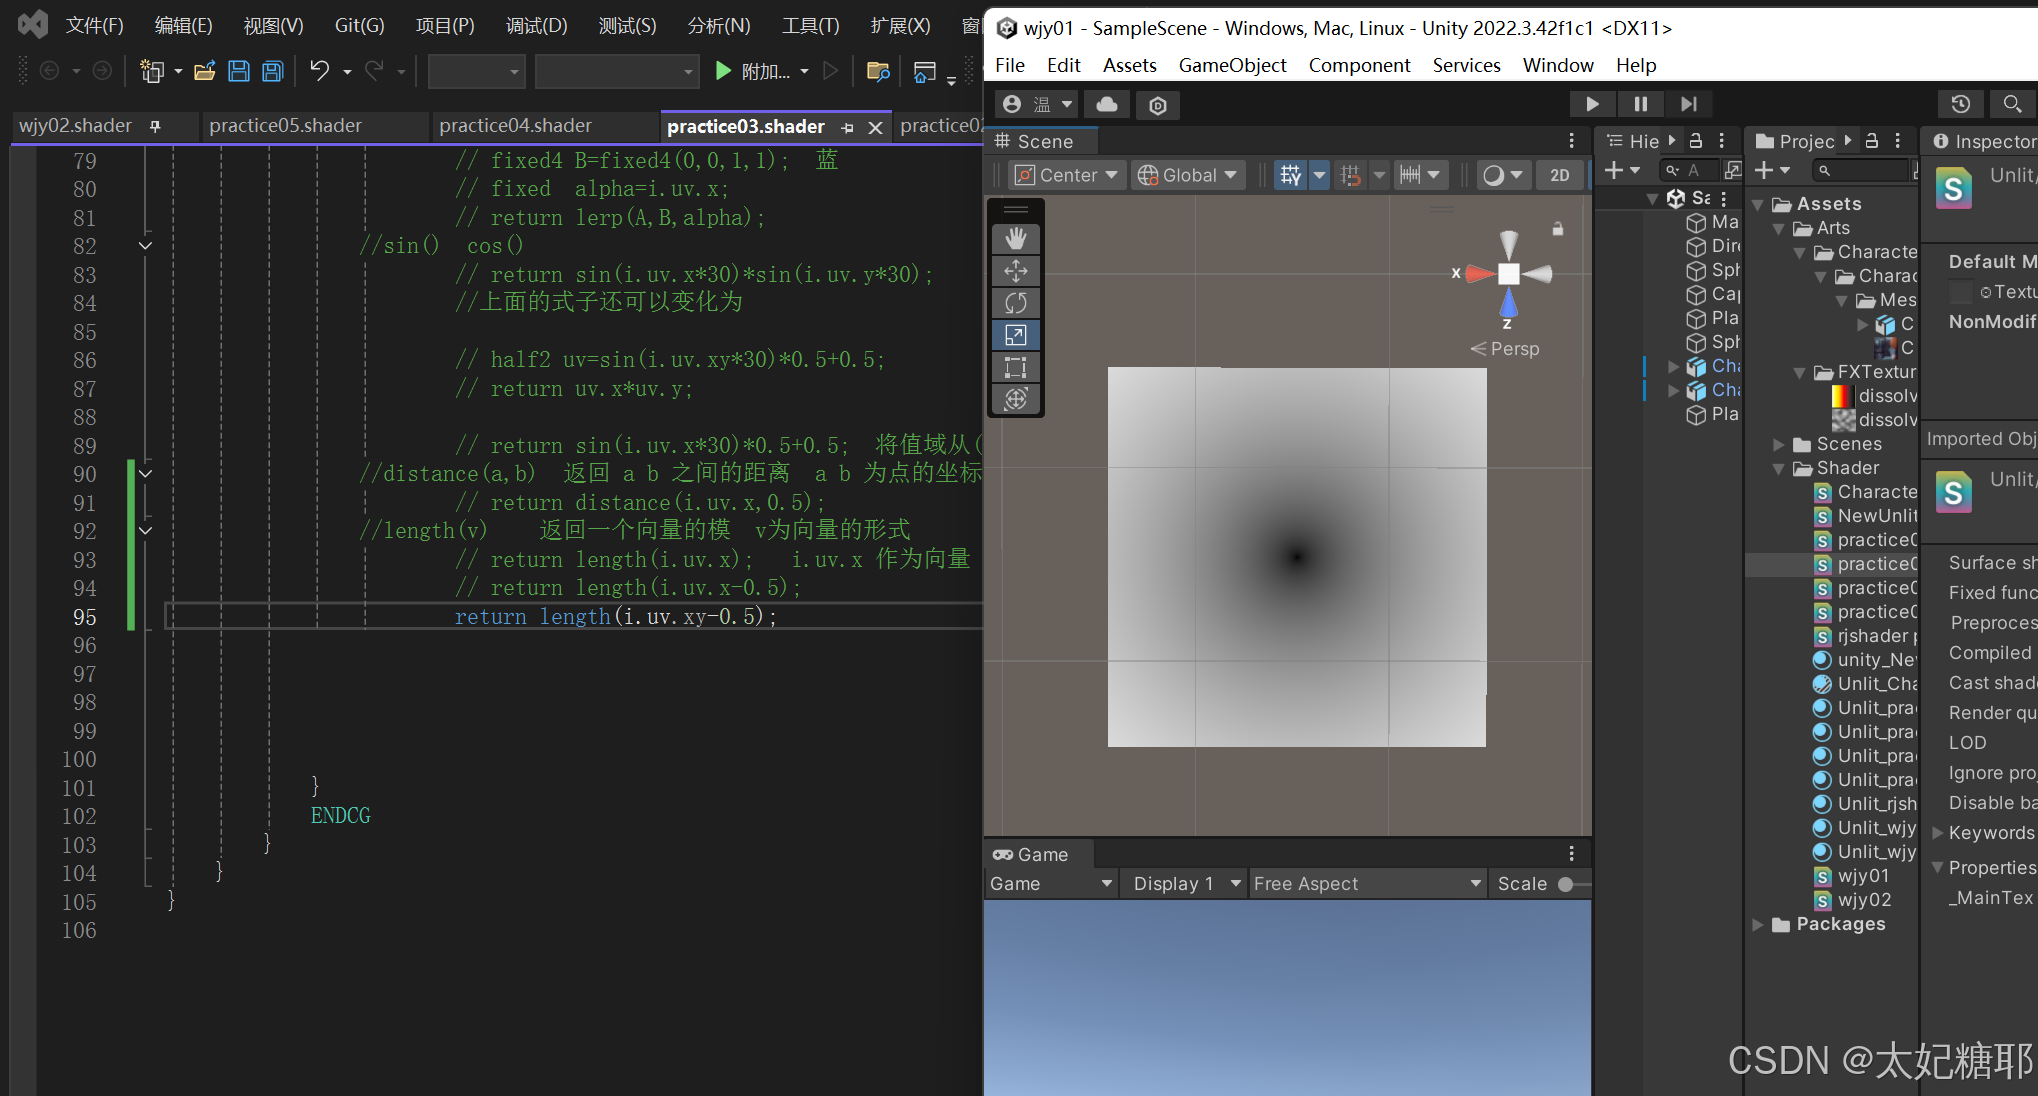Select the Rotate tool
This screenshot has height=1096, width=2038.
1015,303
